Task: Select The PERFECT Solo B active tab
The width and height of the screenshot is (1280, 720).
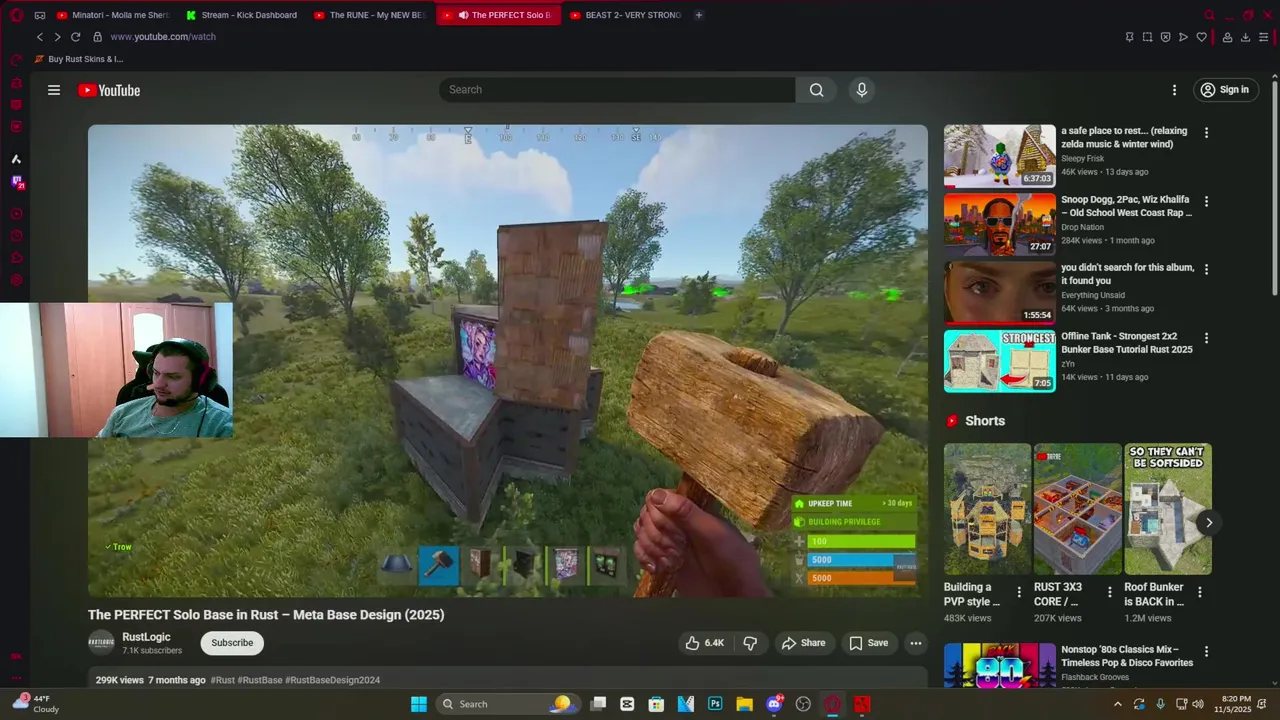Action: pyautogui.click(x=498, y=15)
